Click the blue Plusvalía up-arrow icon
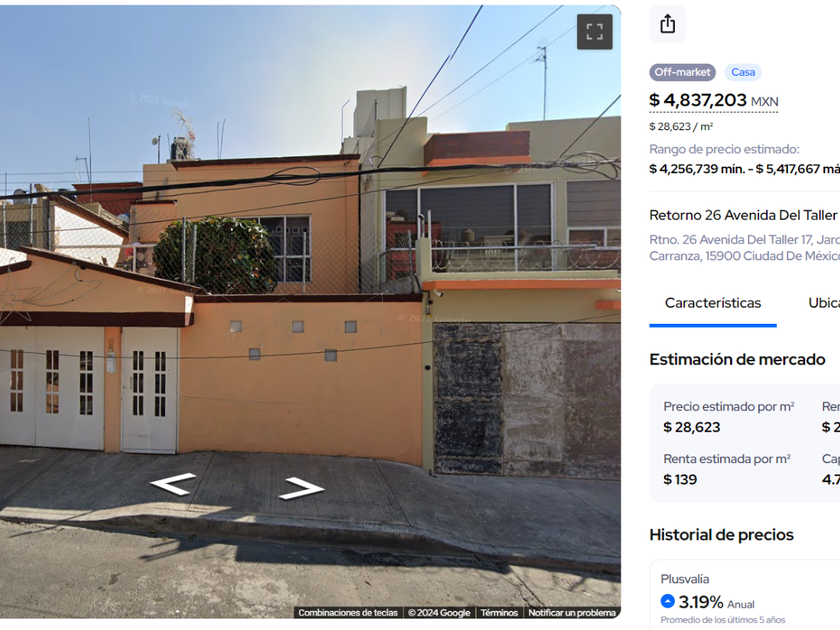The height and width of the screenshot is (630, 840). pos(668,601)
